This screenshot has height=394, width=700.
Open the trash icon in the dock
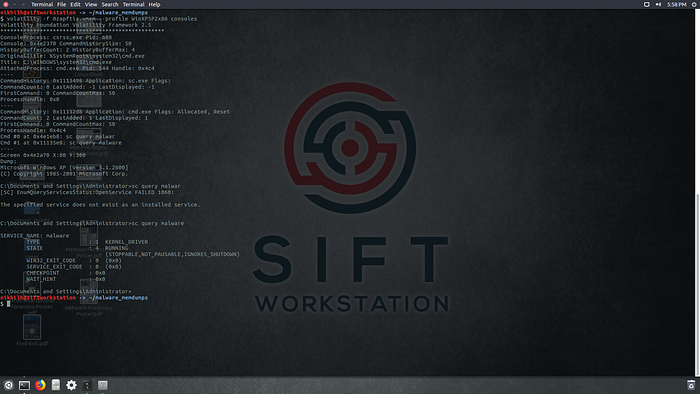tap(691, 385)
